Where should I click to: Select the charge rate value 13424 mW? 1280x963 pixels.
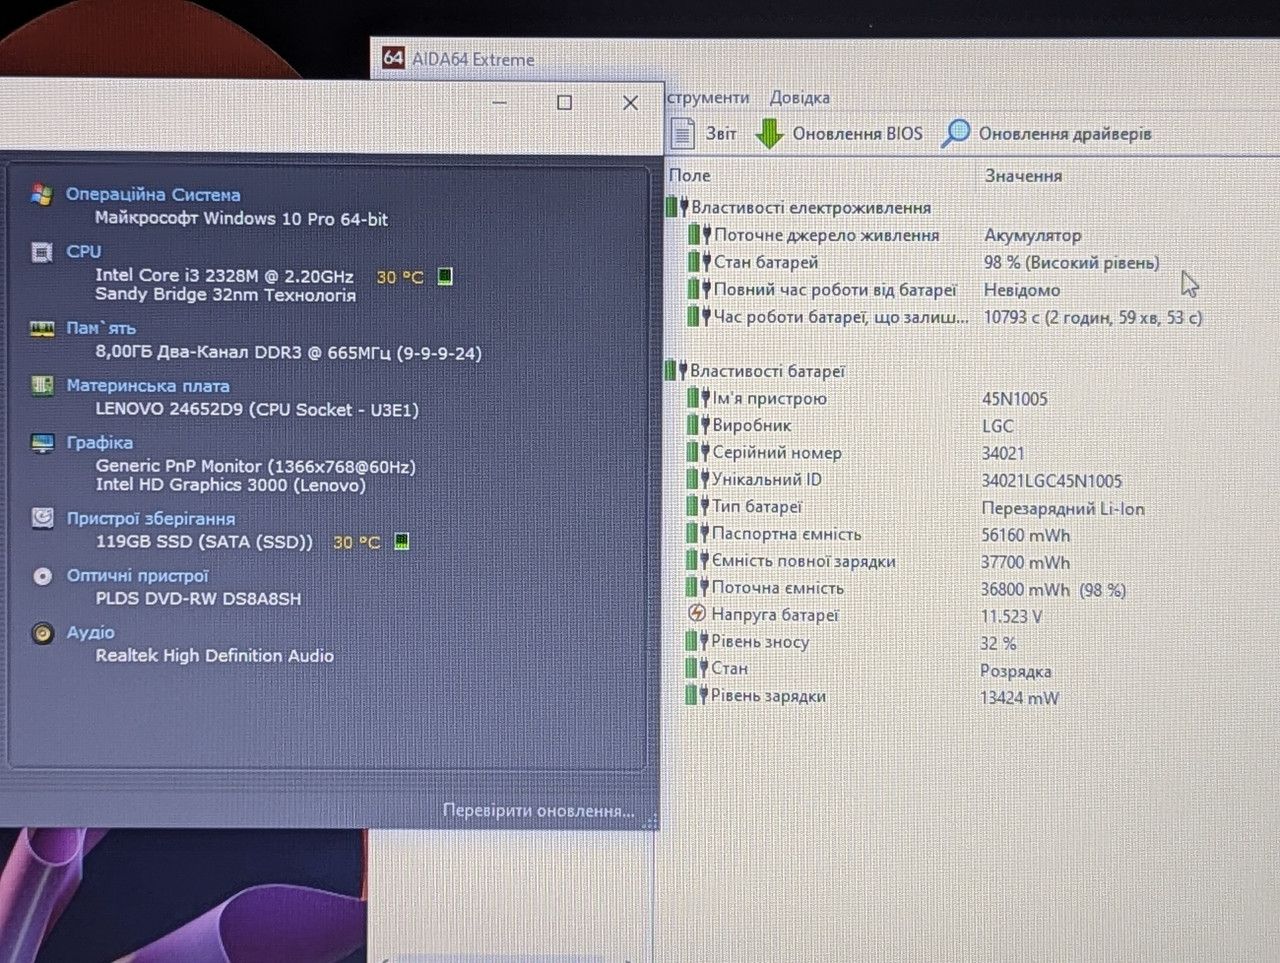pos(1019,698)
